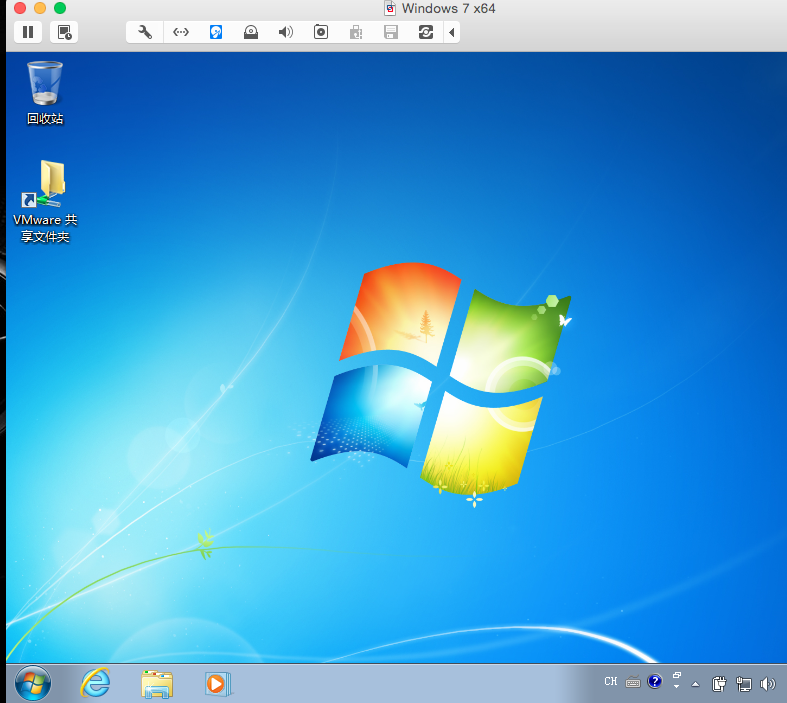Screen dimensions: 787x703
Task: Click the circular-arrows toolbar icon
Action: (x=426, y=33)
